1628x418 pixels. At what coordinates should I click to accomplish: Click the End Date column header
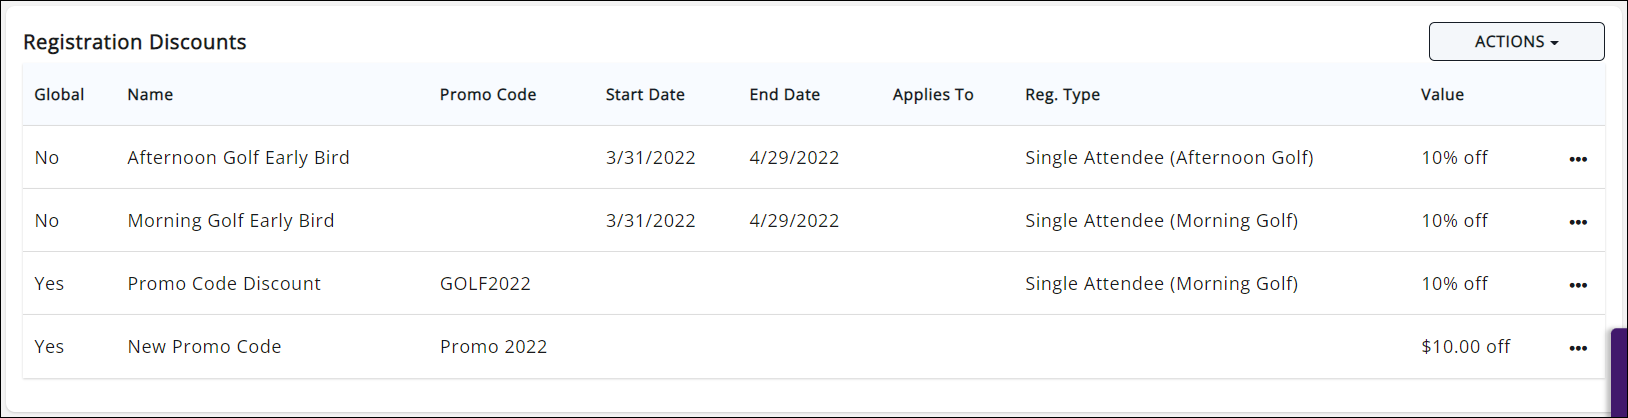click(785, 95)
